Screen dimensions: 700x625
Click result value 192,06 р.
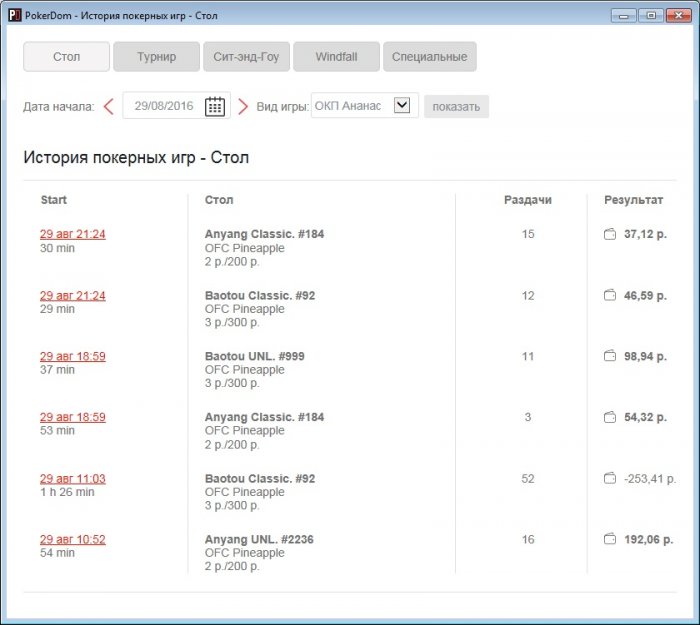coord(648,539)
